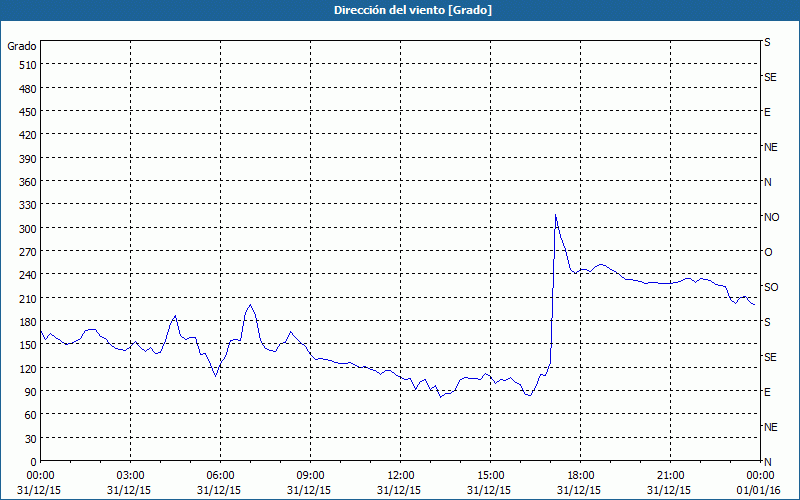Viewport: 800px width, 500px height.
Task: Click the 150 value on the left axis
Action: [x=28, y=345]
